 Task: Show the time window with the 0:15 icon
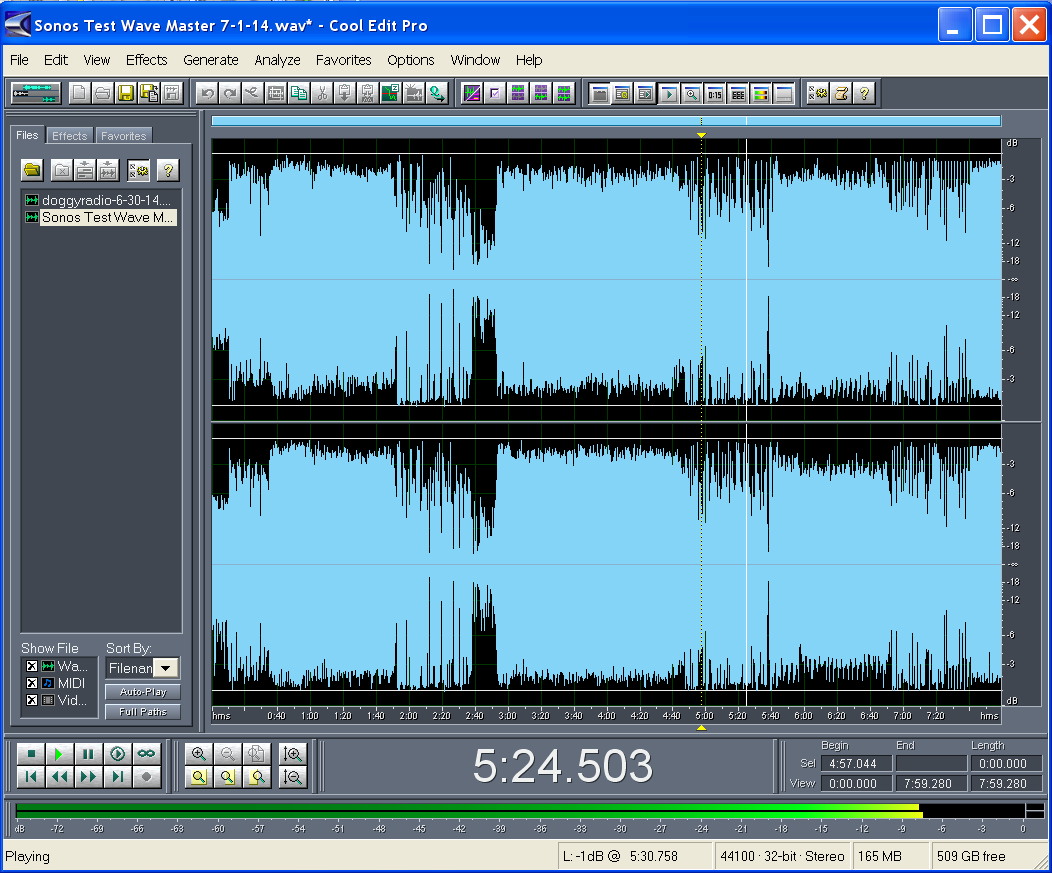coord(715,93)
